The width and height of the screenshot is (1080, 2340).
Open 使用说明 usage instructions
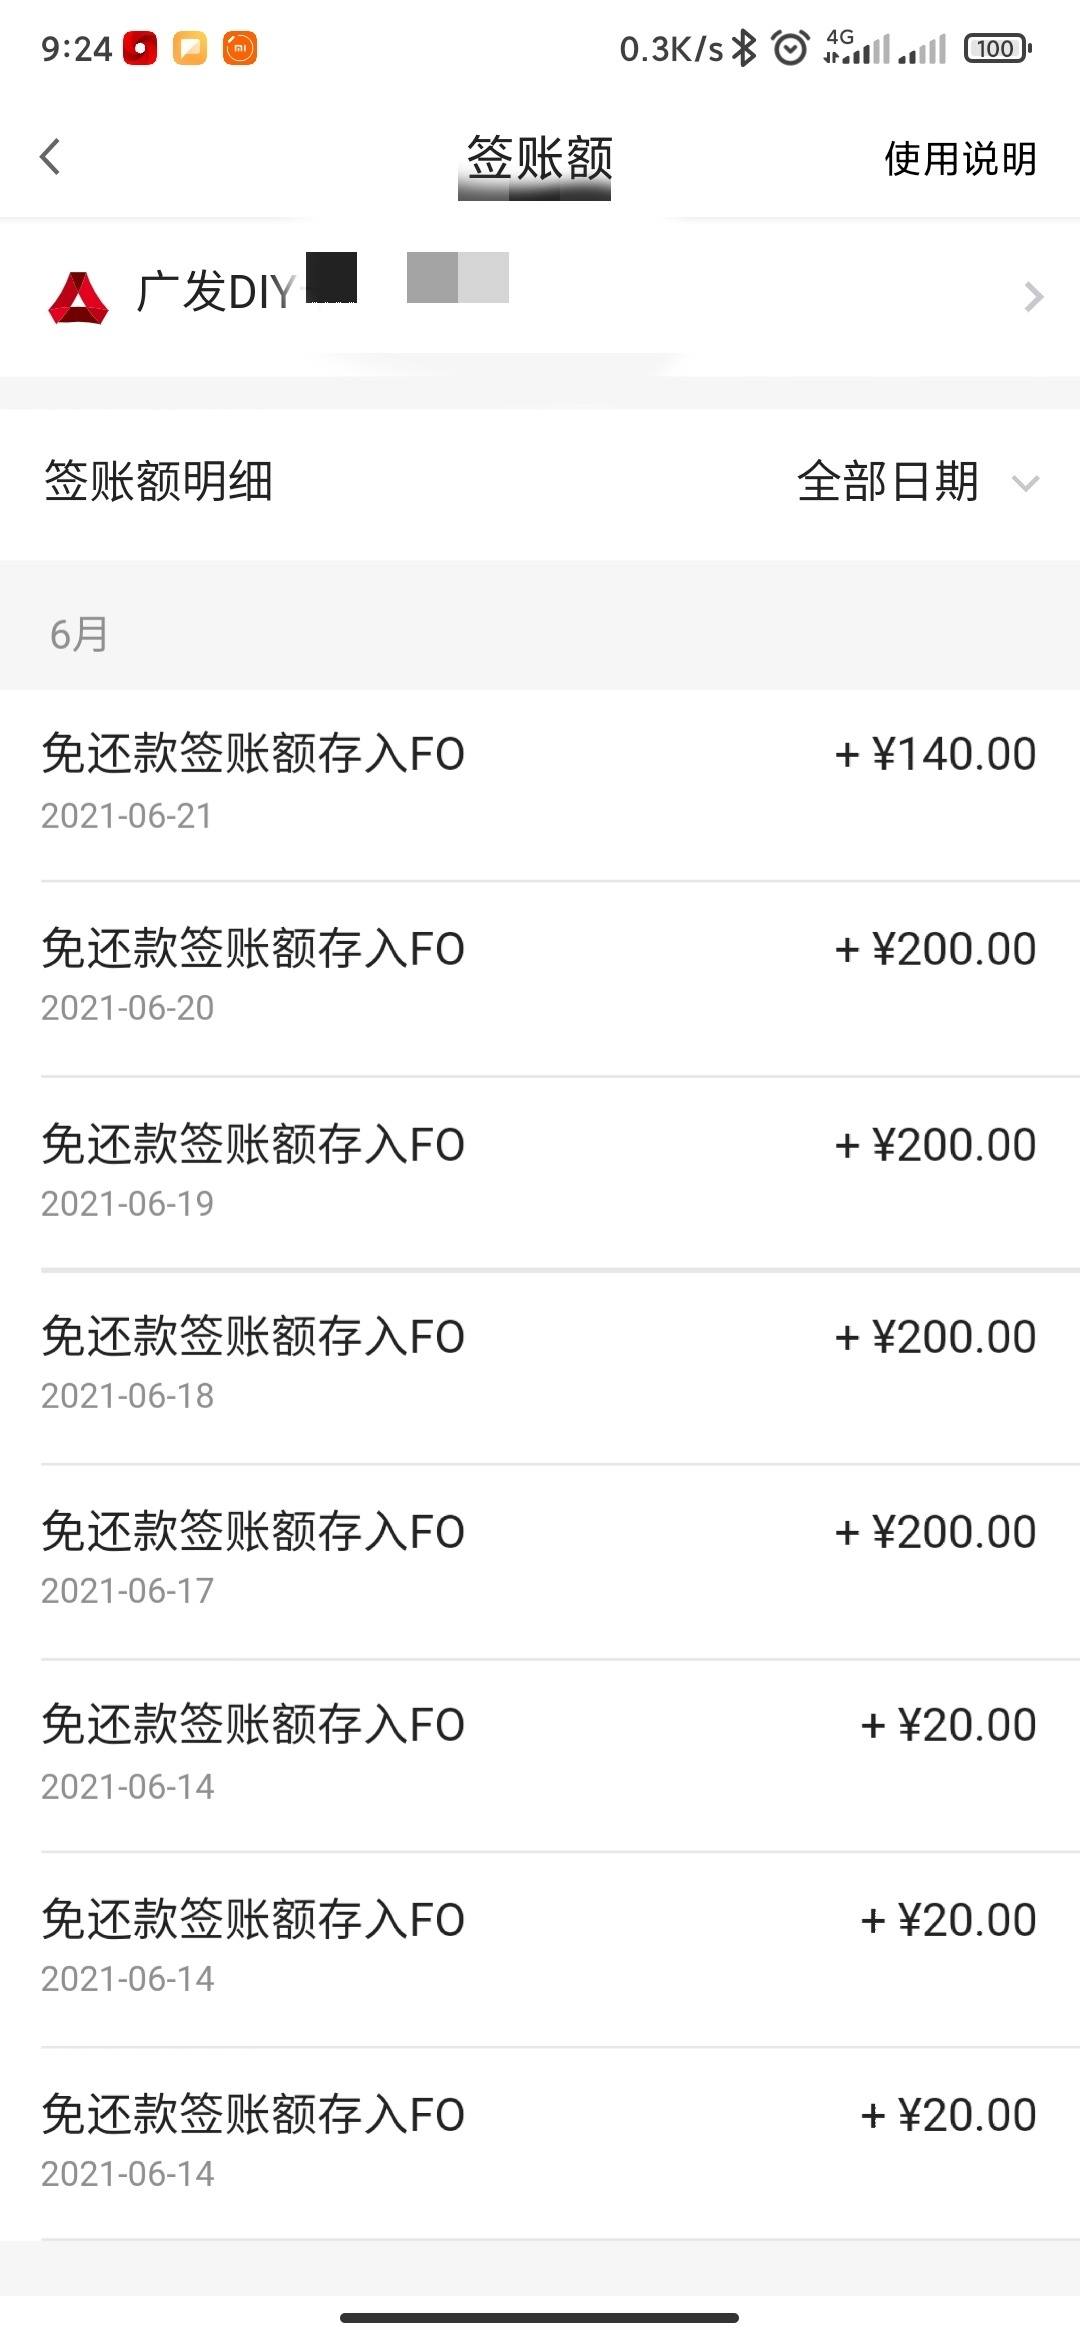tap(960, 158)
